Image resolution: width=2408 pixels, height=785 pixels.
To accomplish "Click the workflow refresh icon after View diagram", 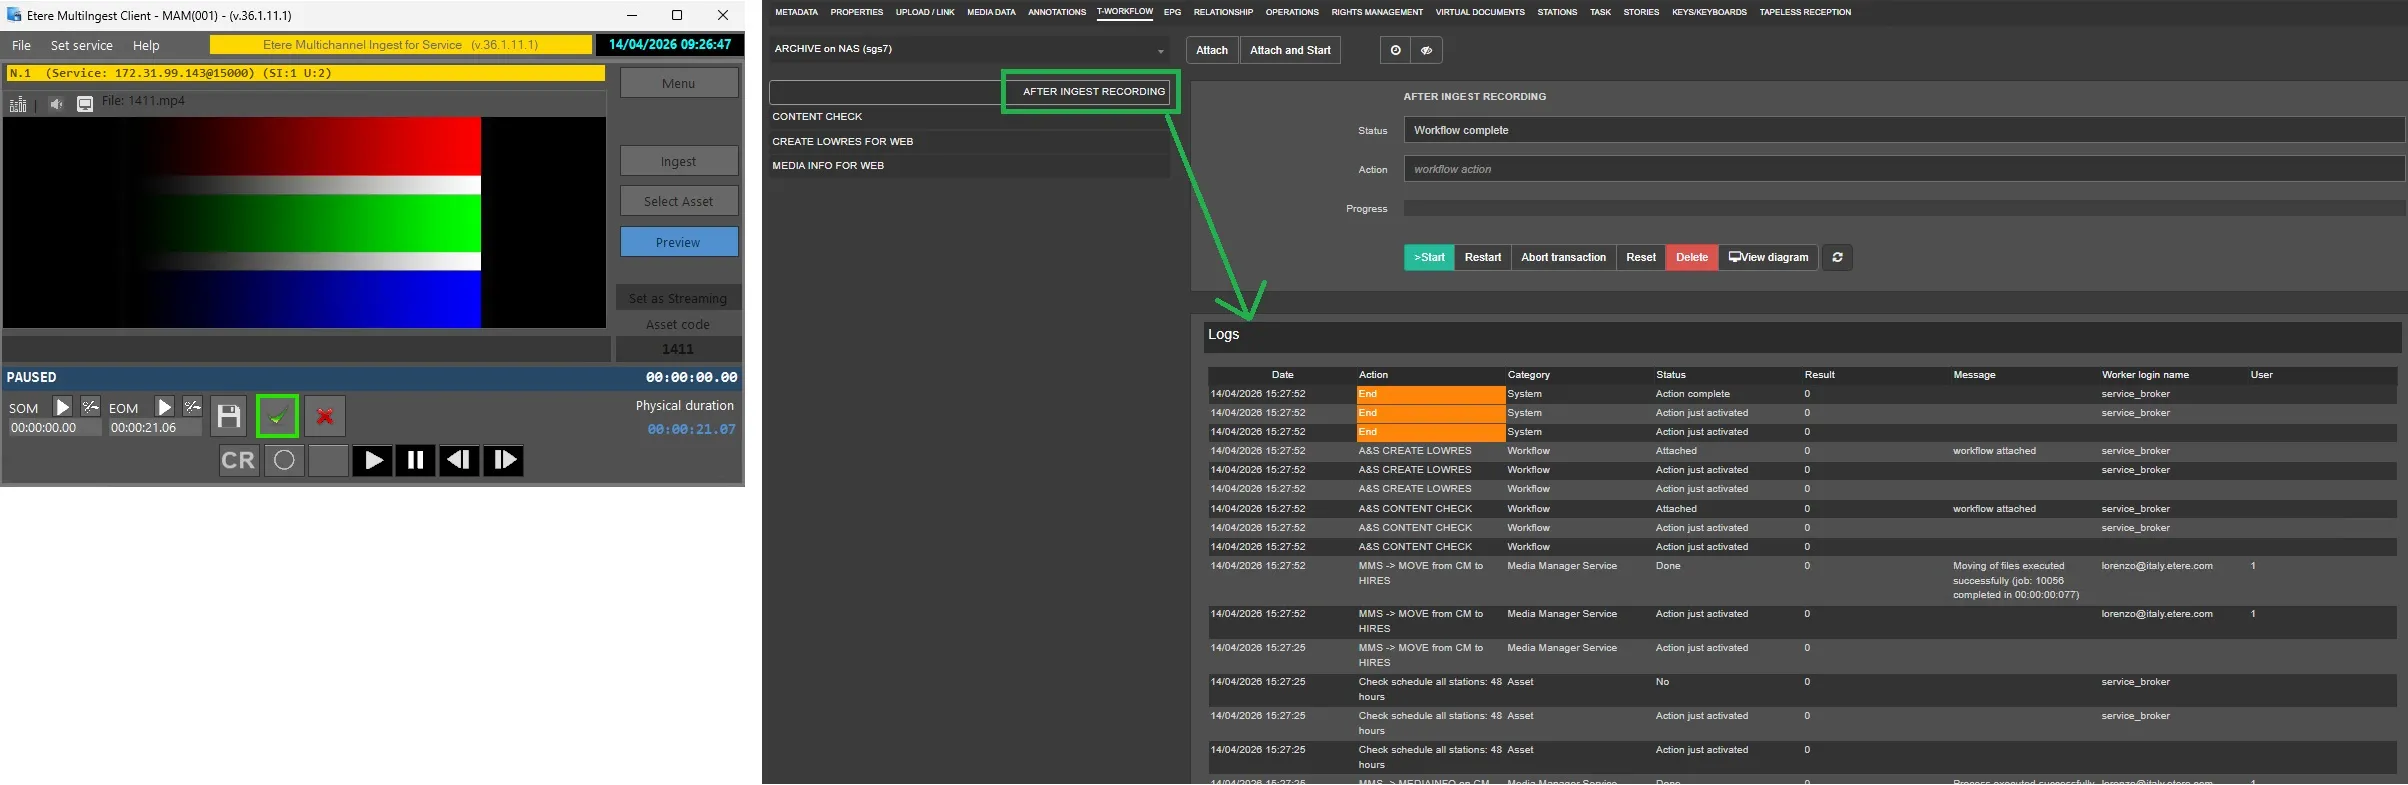I will tap(1837, 258).
